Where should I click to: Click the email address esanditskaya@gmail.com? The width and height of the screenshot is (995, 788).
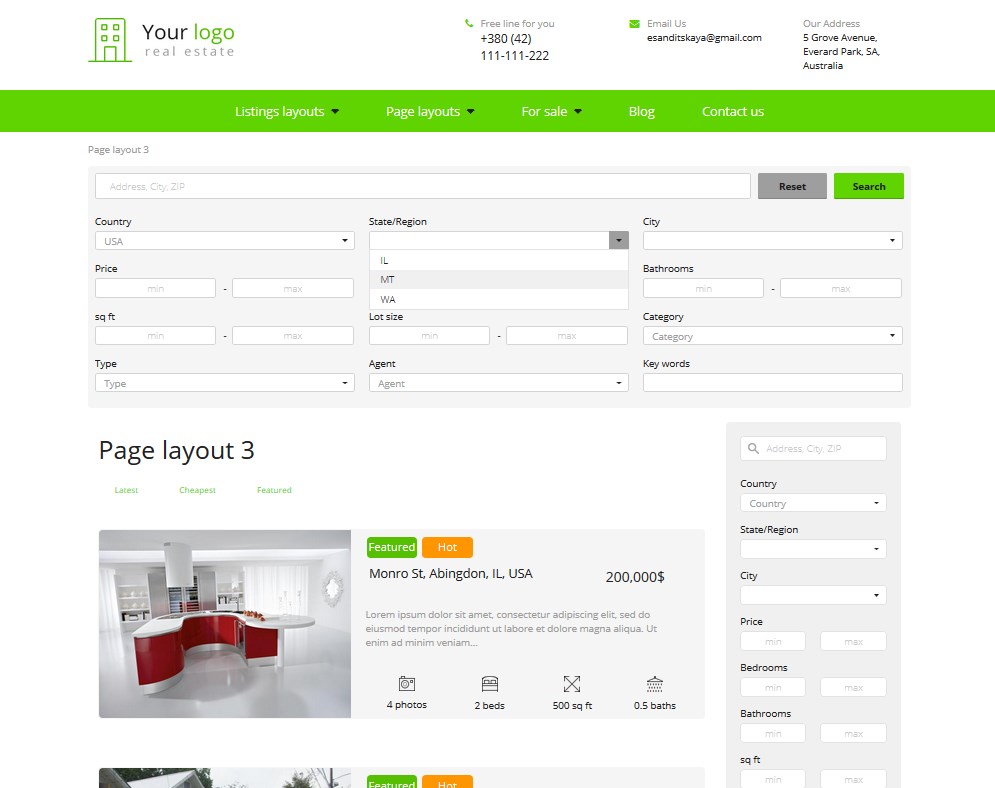[704, 37]
